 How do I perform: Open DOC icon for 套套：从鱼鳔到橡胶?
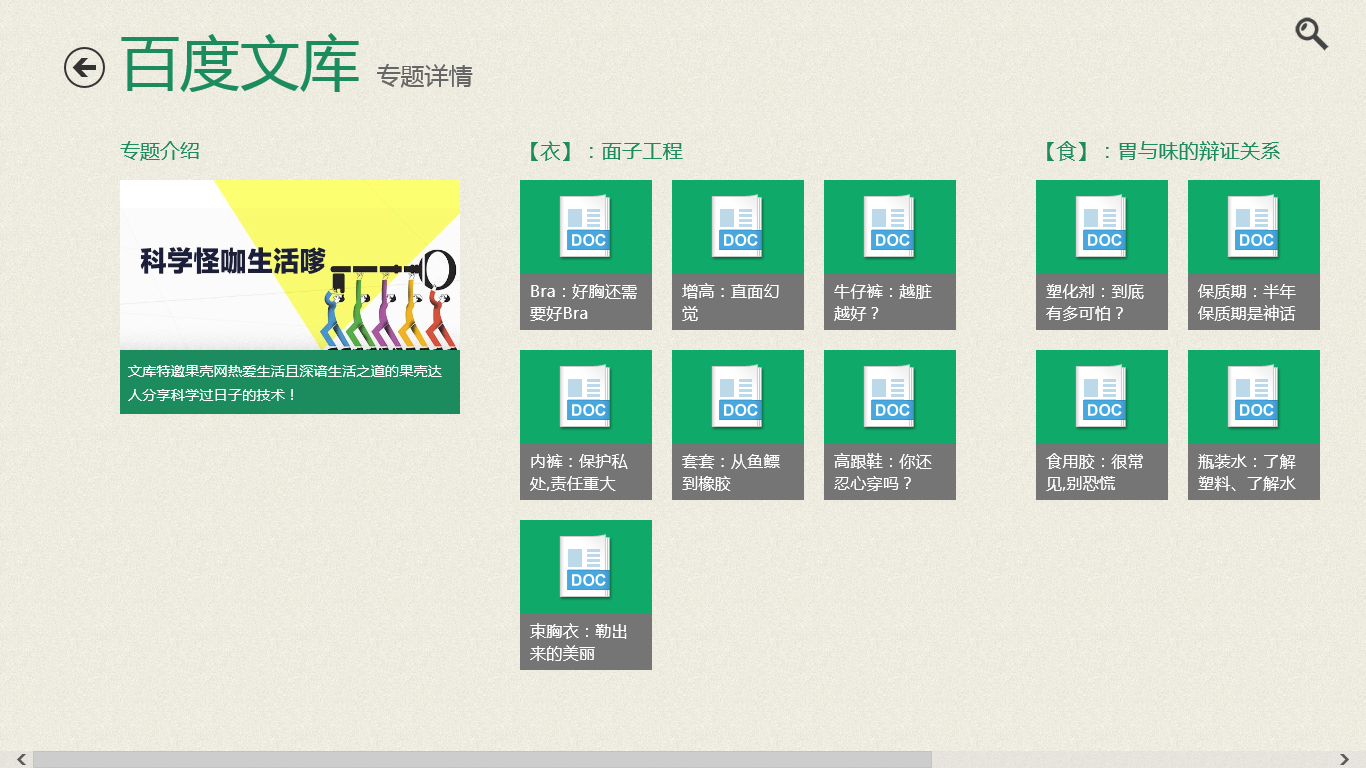(x=738, y=397)
